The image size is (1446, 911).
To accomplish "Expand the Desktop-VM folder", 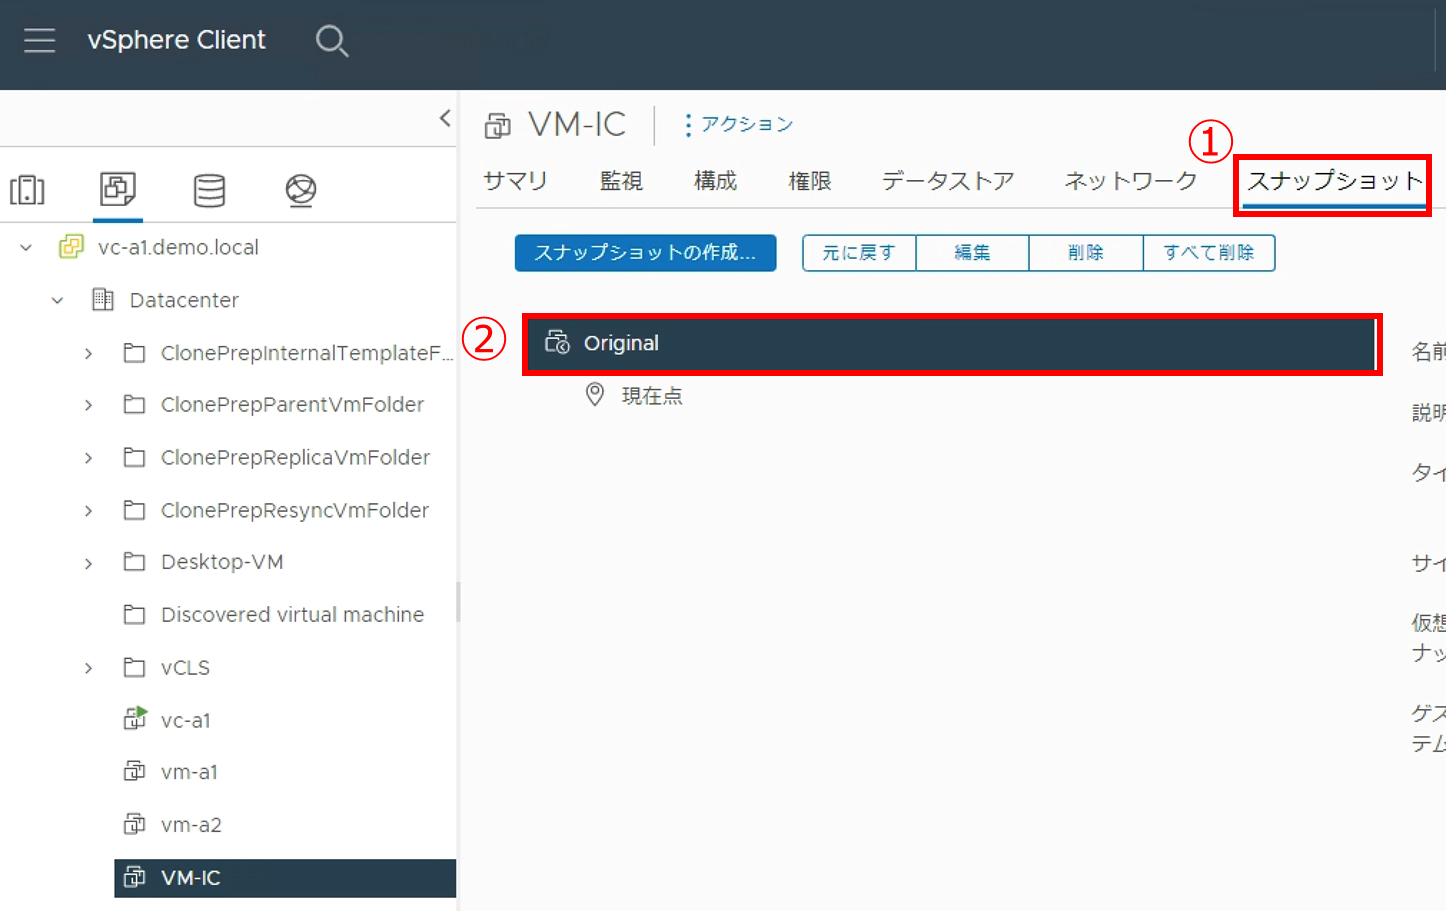I will pyautogui.click(x=89, y=563).
